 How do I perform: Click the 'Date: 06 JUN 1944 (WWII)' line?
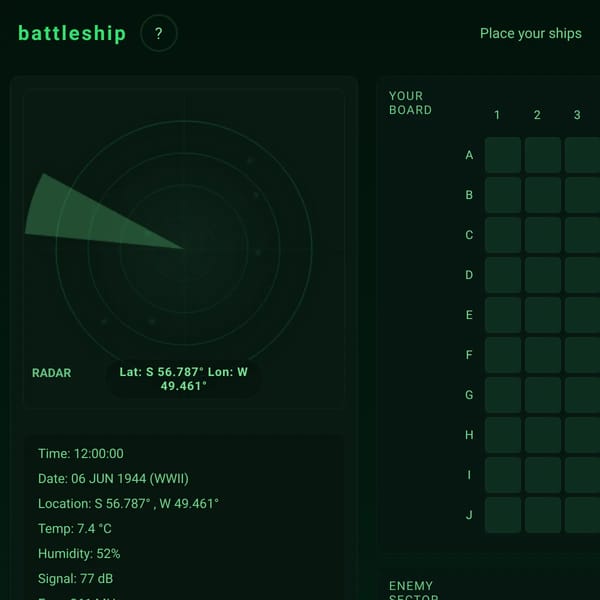113,479
